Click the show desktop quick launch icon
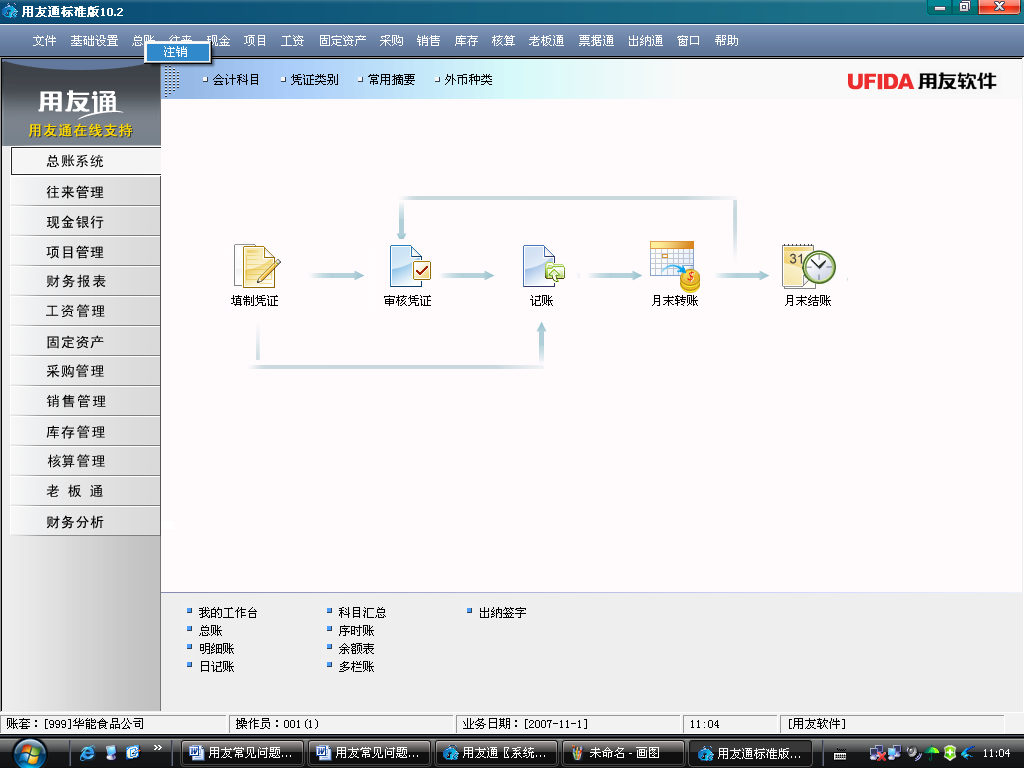1024x768 pixels. [x=110, y=753]
